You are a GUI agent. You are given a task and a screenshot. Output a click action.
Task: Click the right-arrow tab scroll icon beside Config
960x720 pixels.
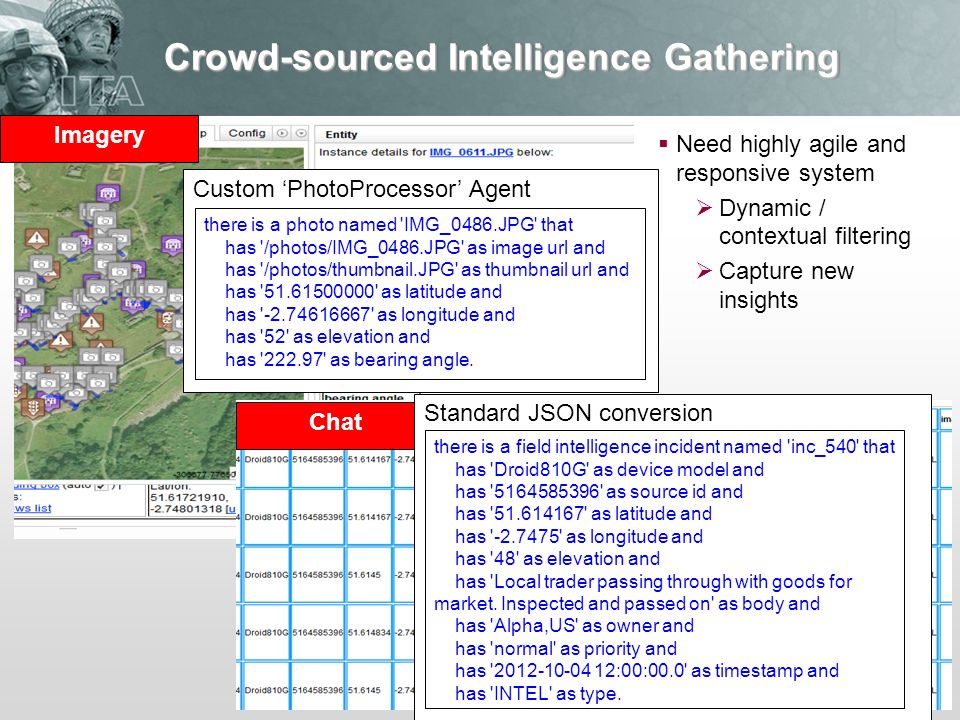[x=282, y=133]
